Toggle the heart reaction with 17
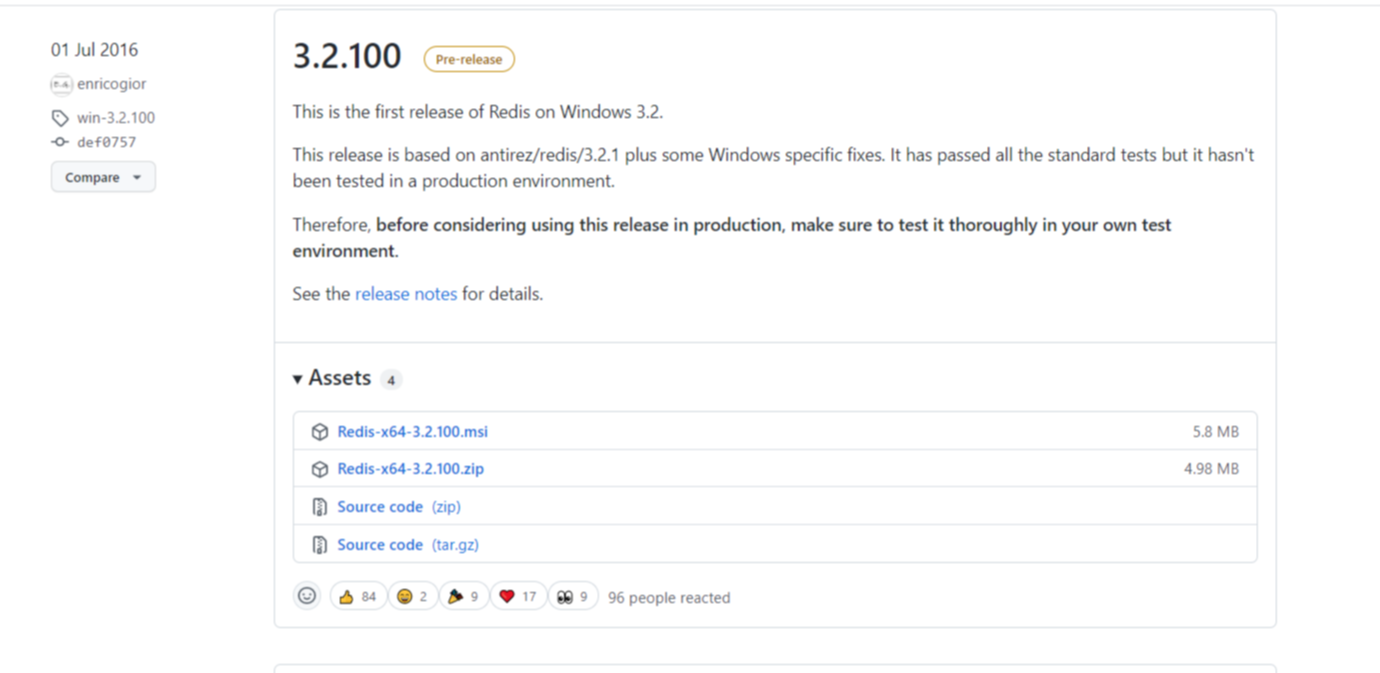The width and height of the screenshot is (1380, 673). pyautogui.click(x=518, y=596)
